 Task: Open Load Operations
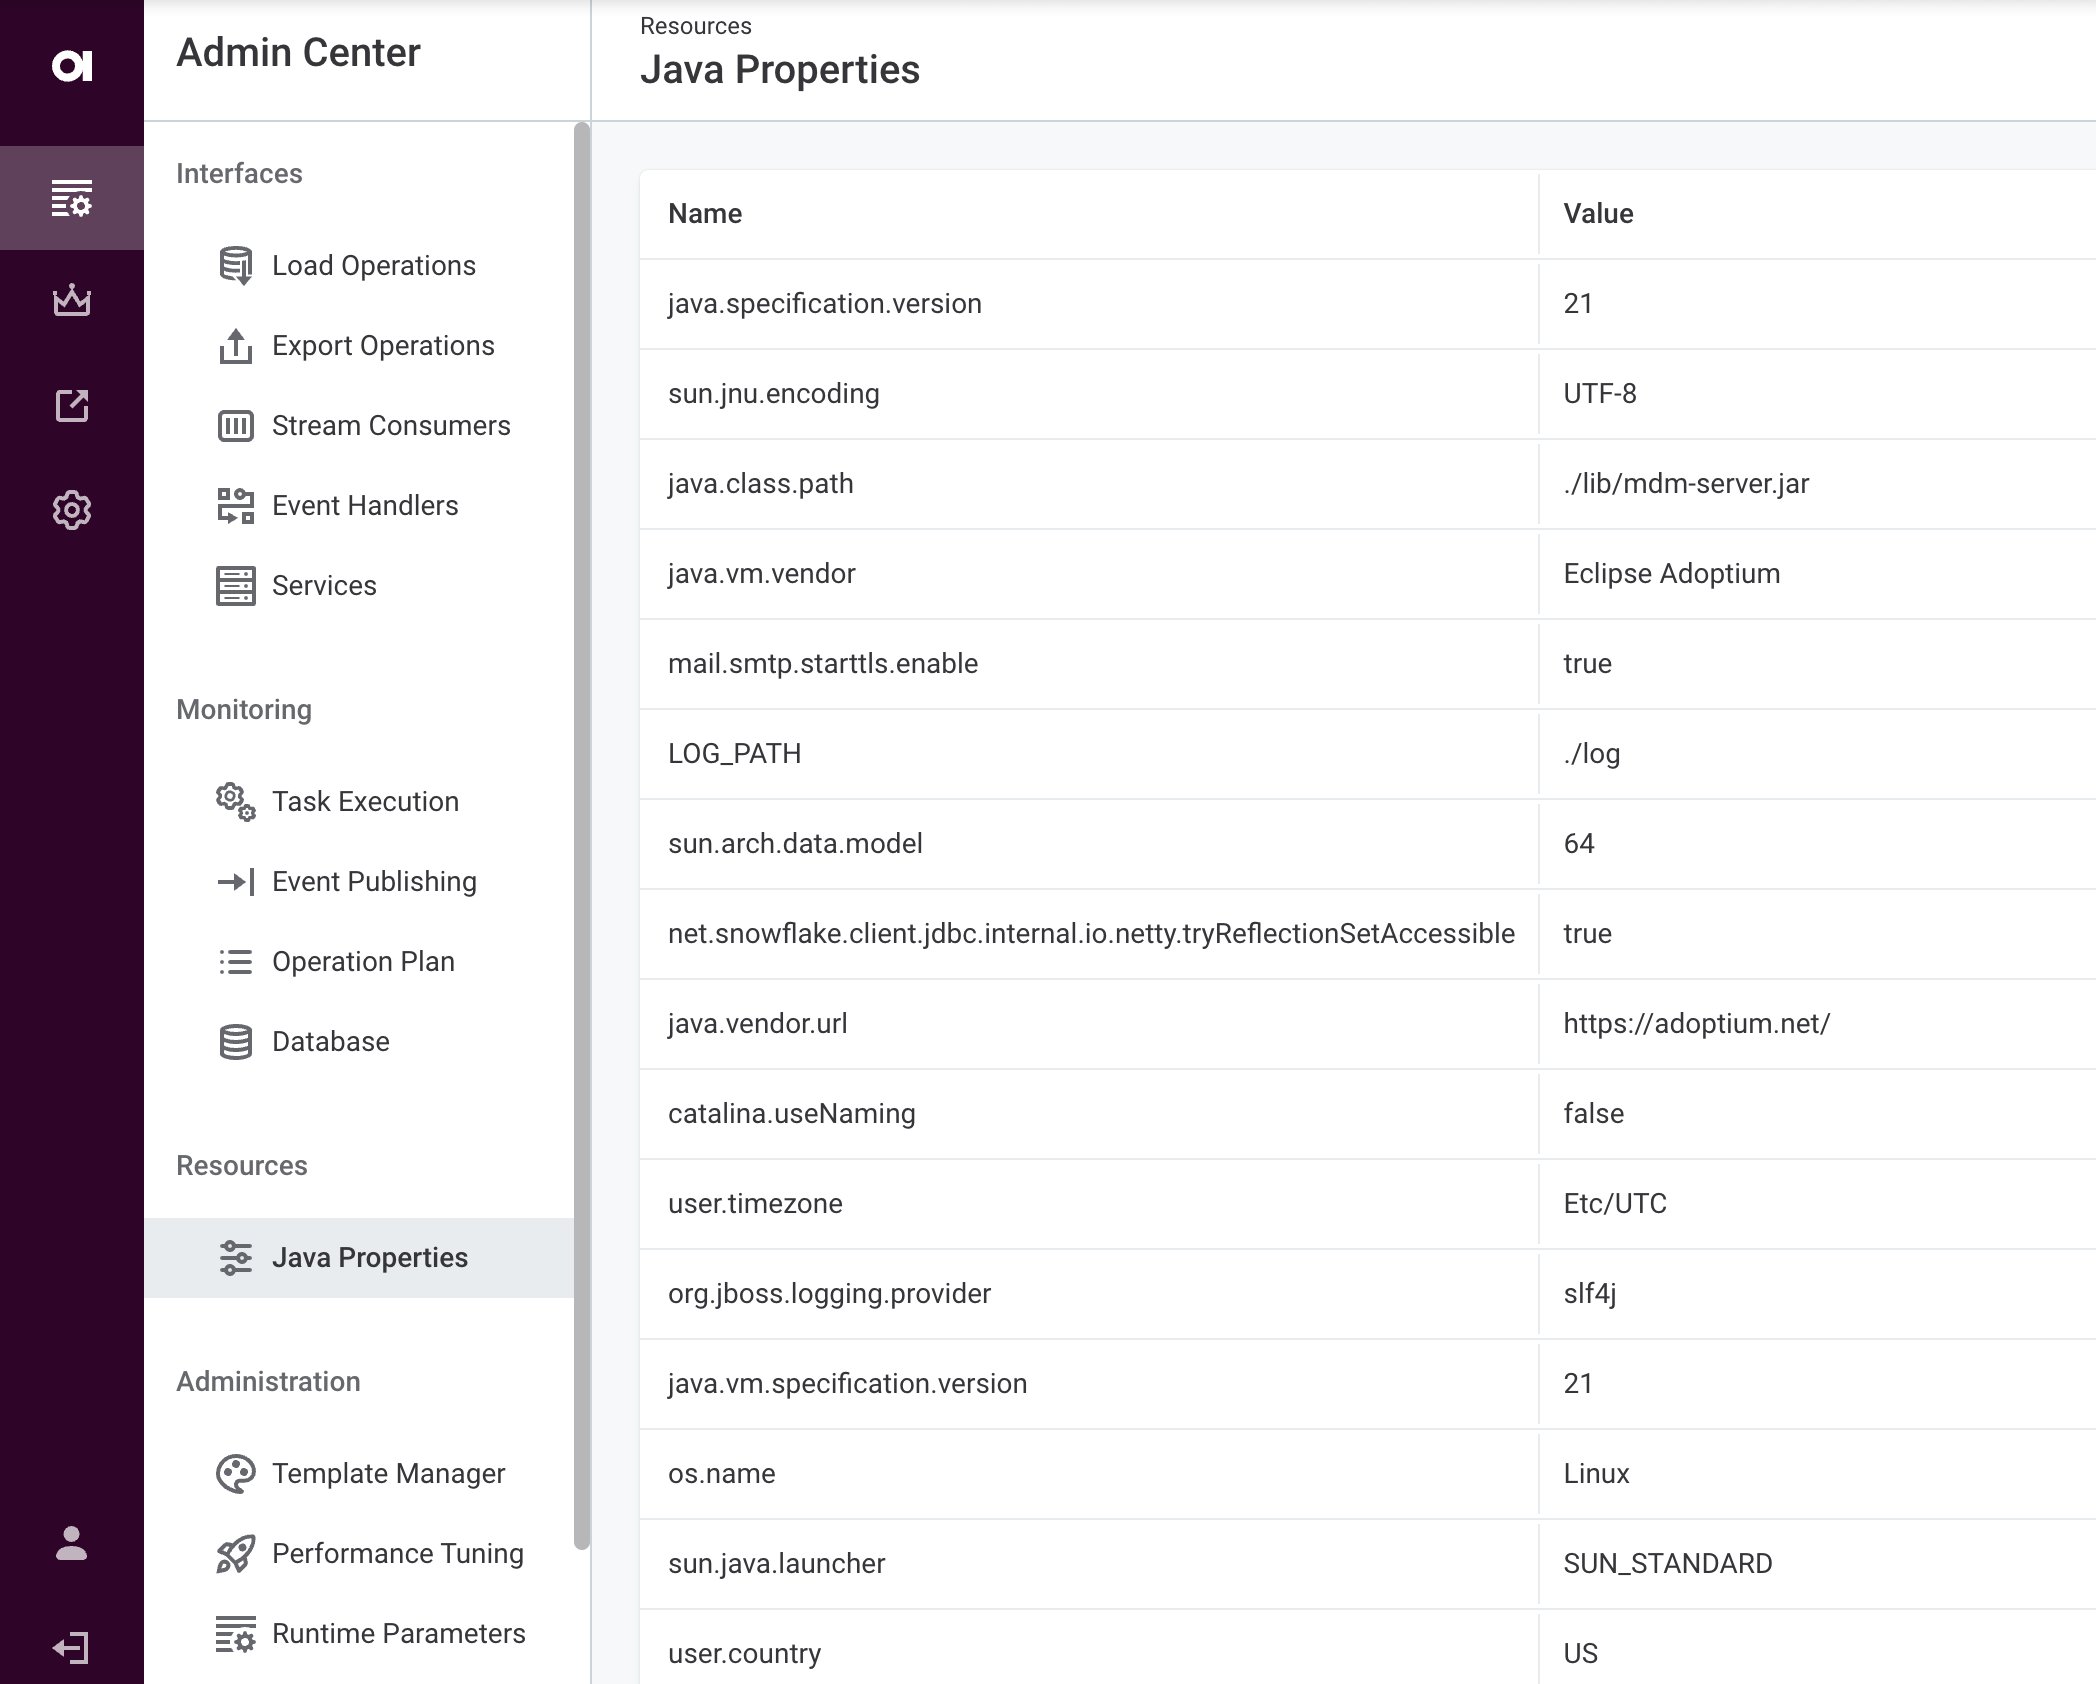[373, 266]
